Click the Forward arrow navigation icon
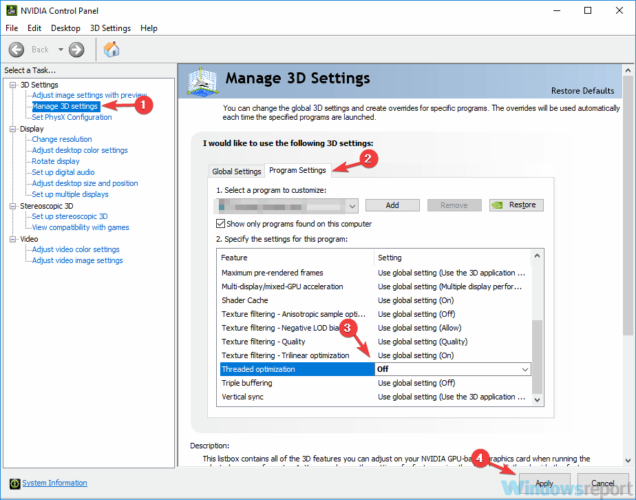 coord(76,50)
